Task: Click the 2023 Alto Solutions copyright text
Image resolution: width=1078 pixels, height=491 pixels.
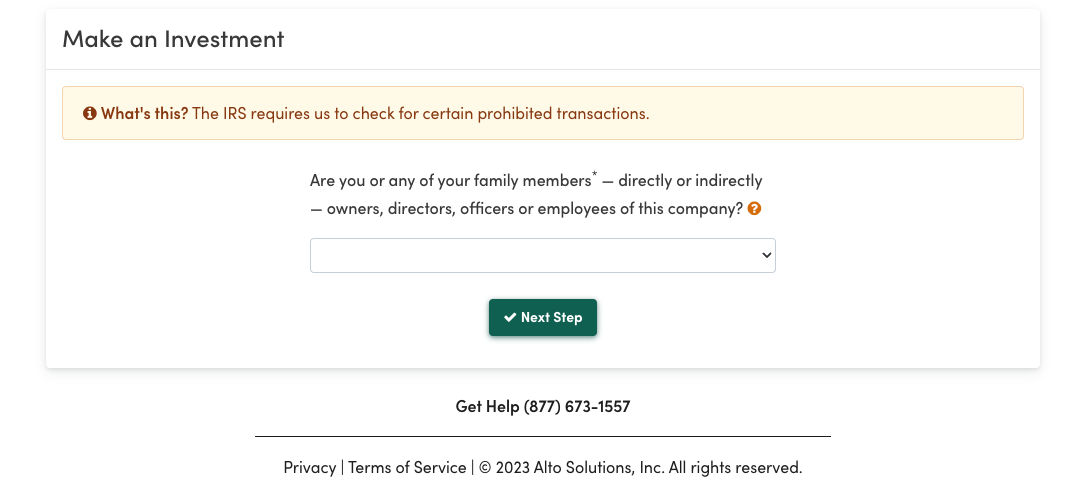Action: [x=570, y=468]
